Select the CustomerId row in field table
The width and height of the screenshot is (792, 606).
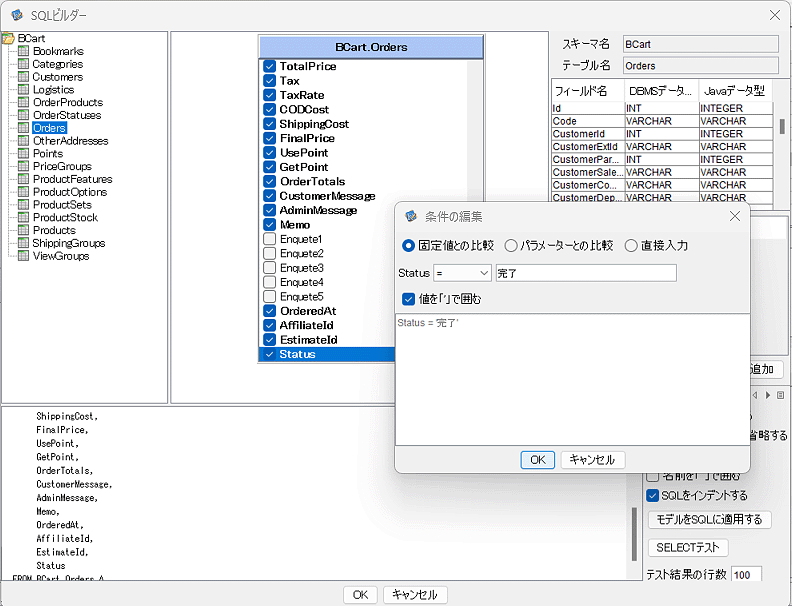(662, 134)
